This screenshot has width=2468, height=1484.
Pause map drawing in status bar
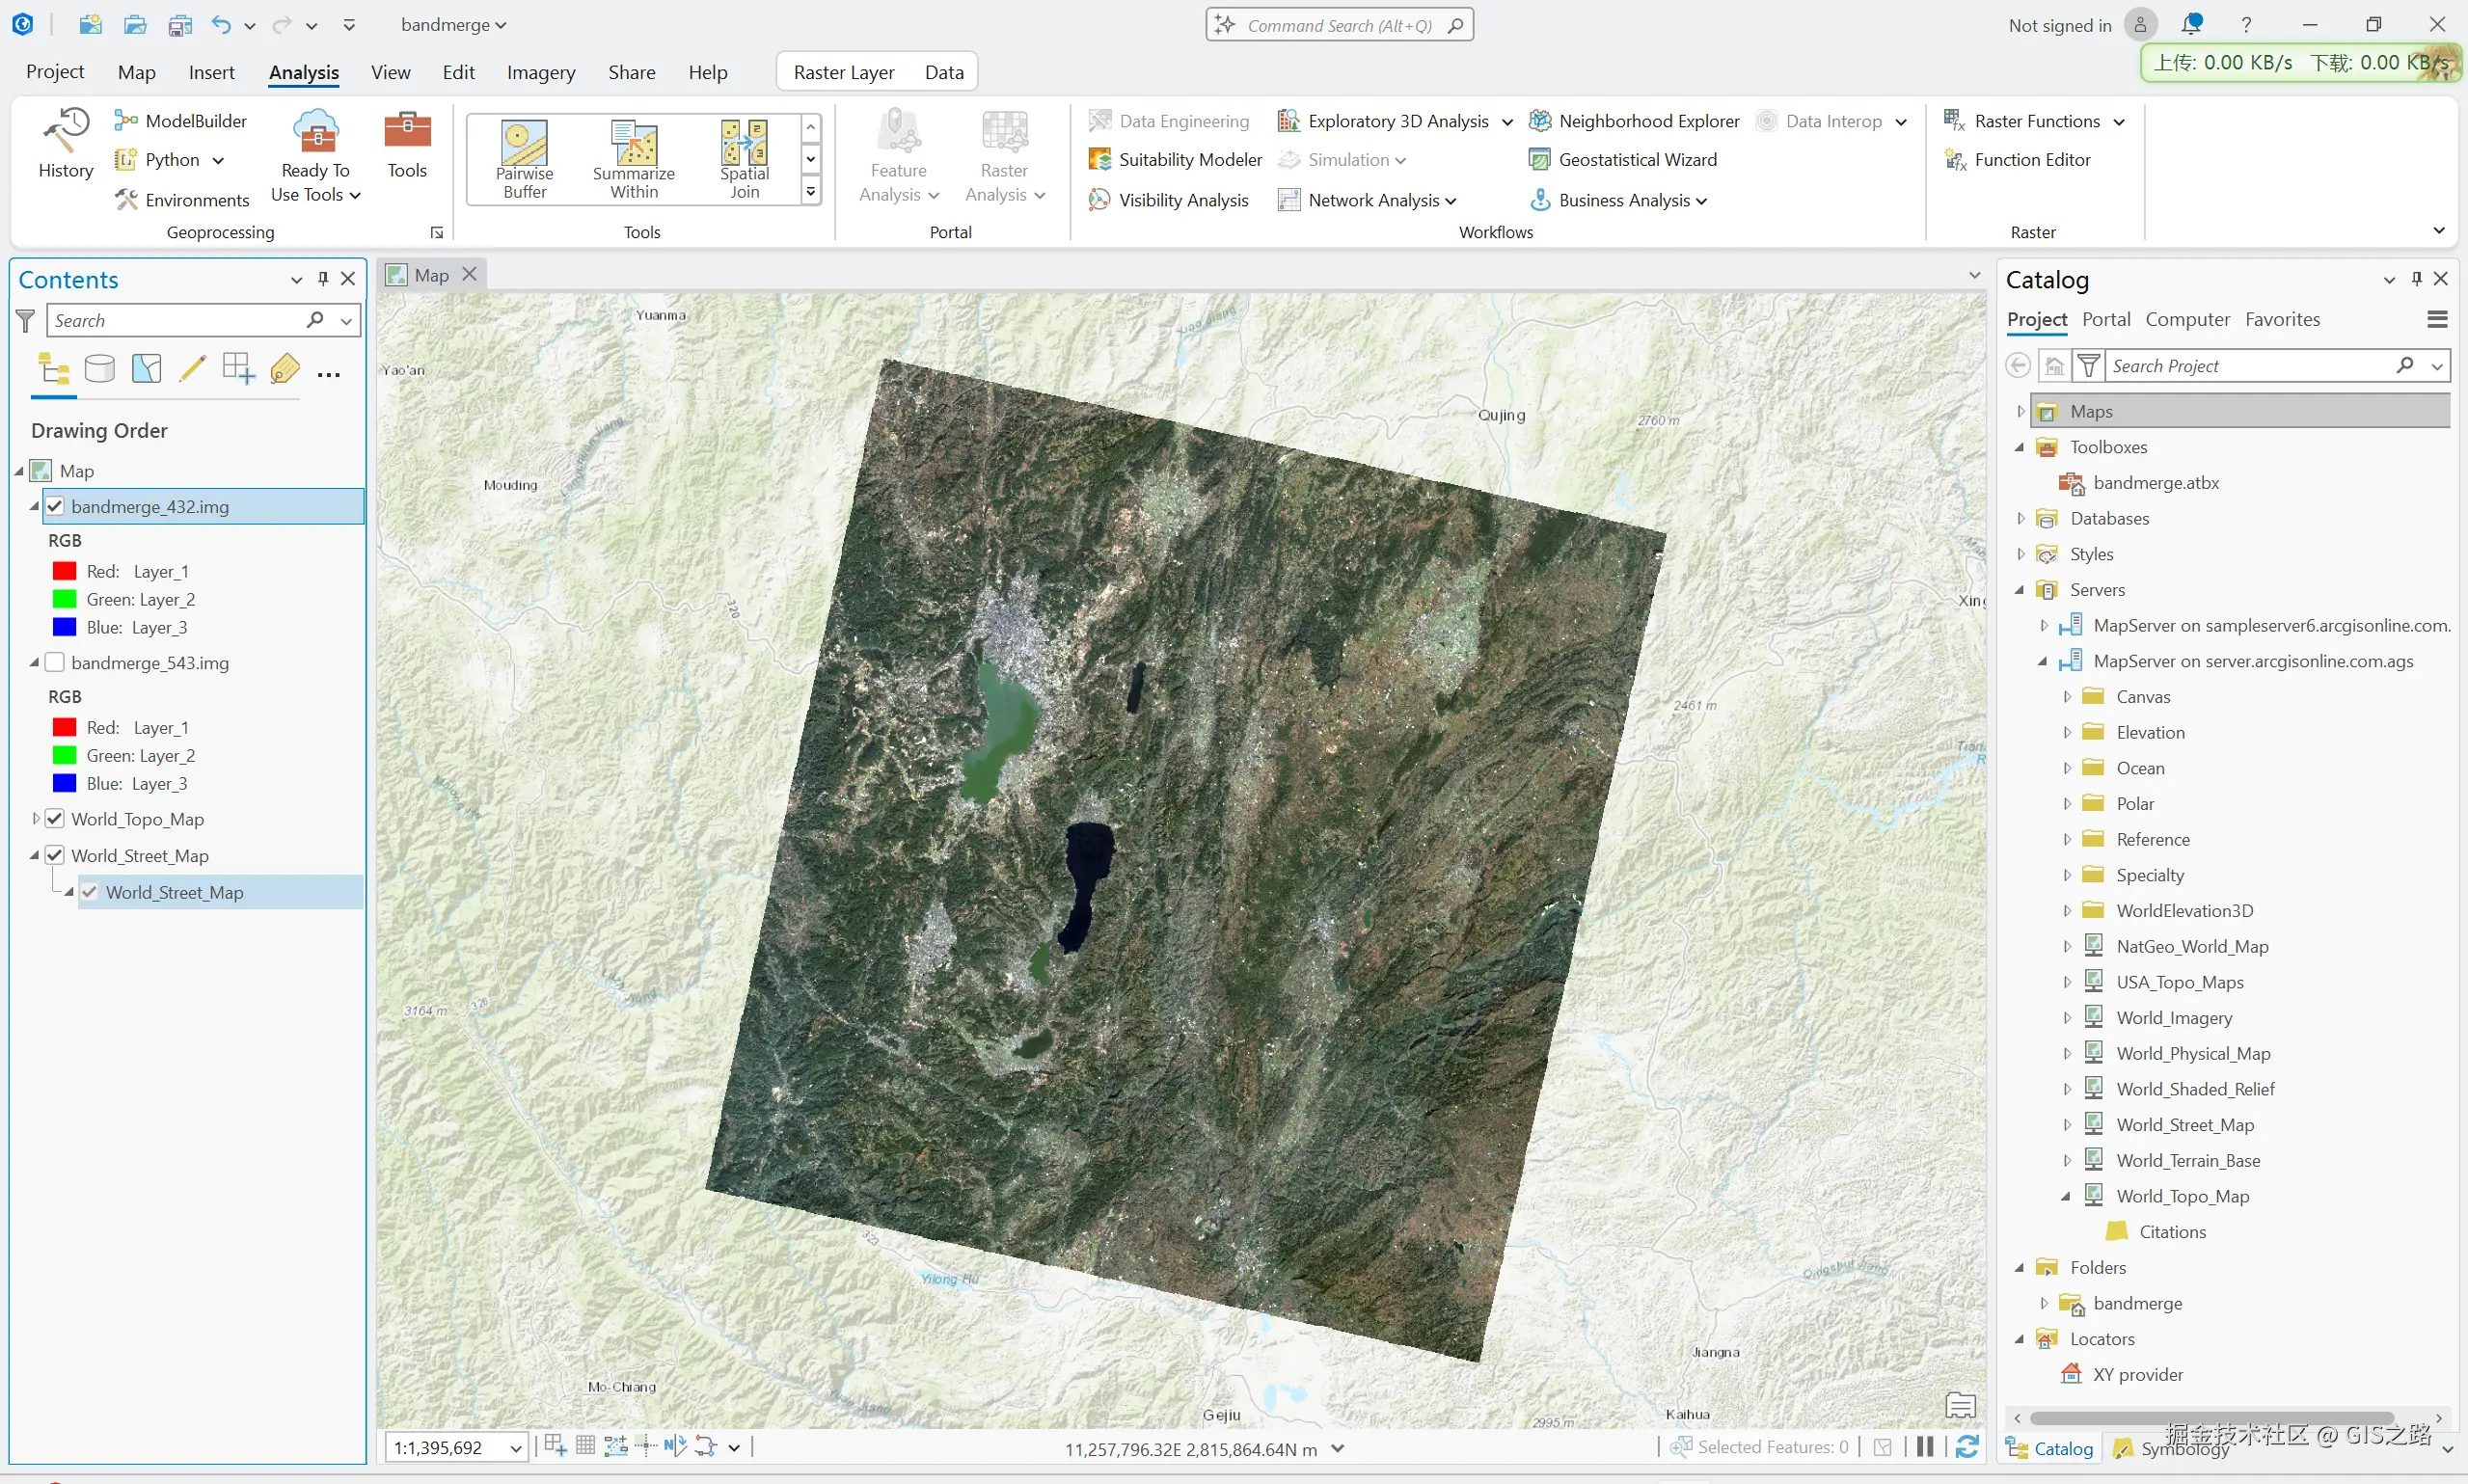click(1925, 1447)
